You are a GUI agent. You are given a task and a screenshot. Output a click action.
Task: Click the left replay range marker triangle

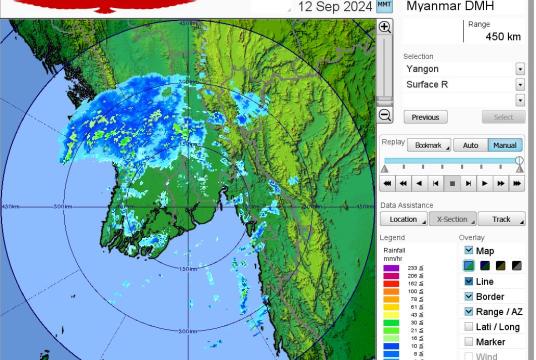(x=385, y=169)
